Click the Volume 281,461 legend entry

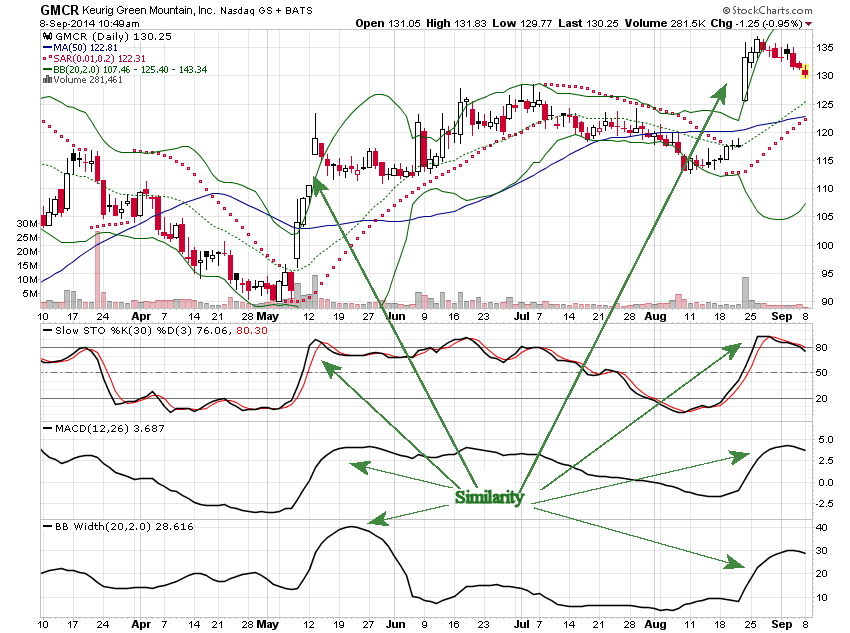point(88,80)
